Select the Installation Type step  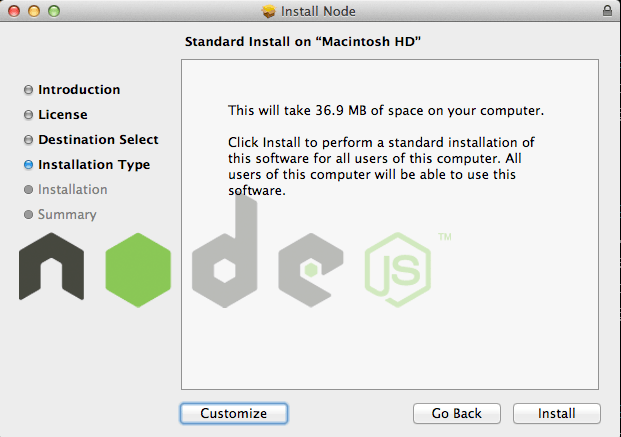[x=94, y=164]
